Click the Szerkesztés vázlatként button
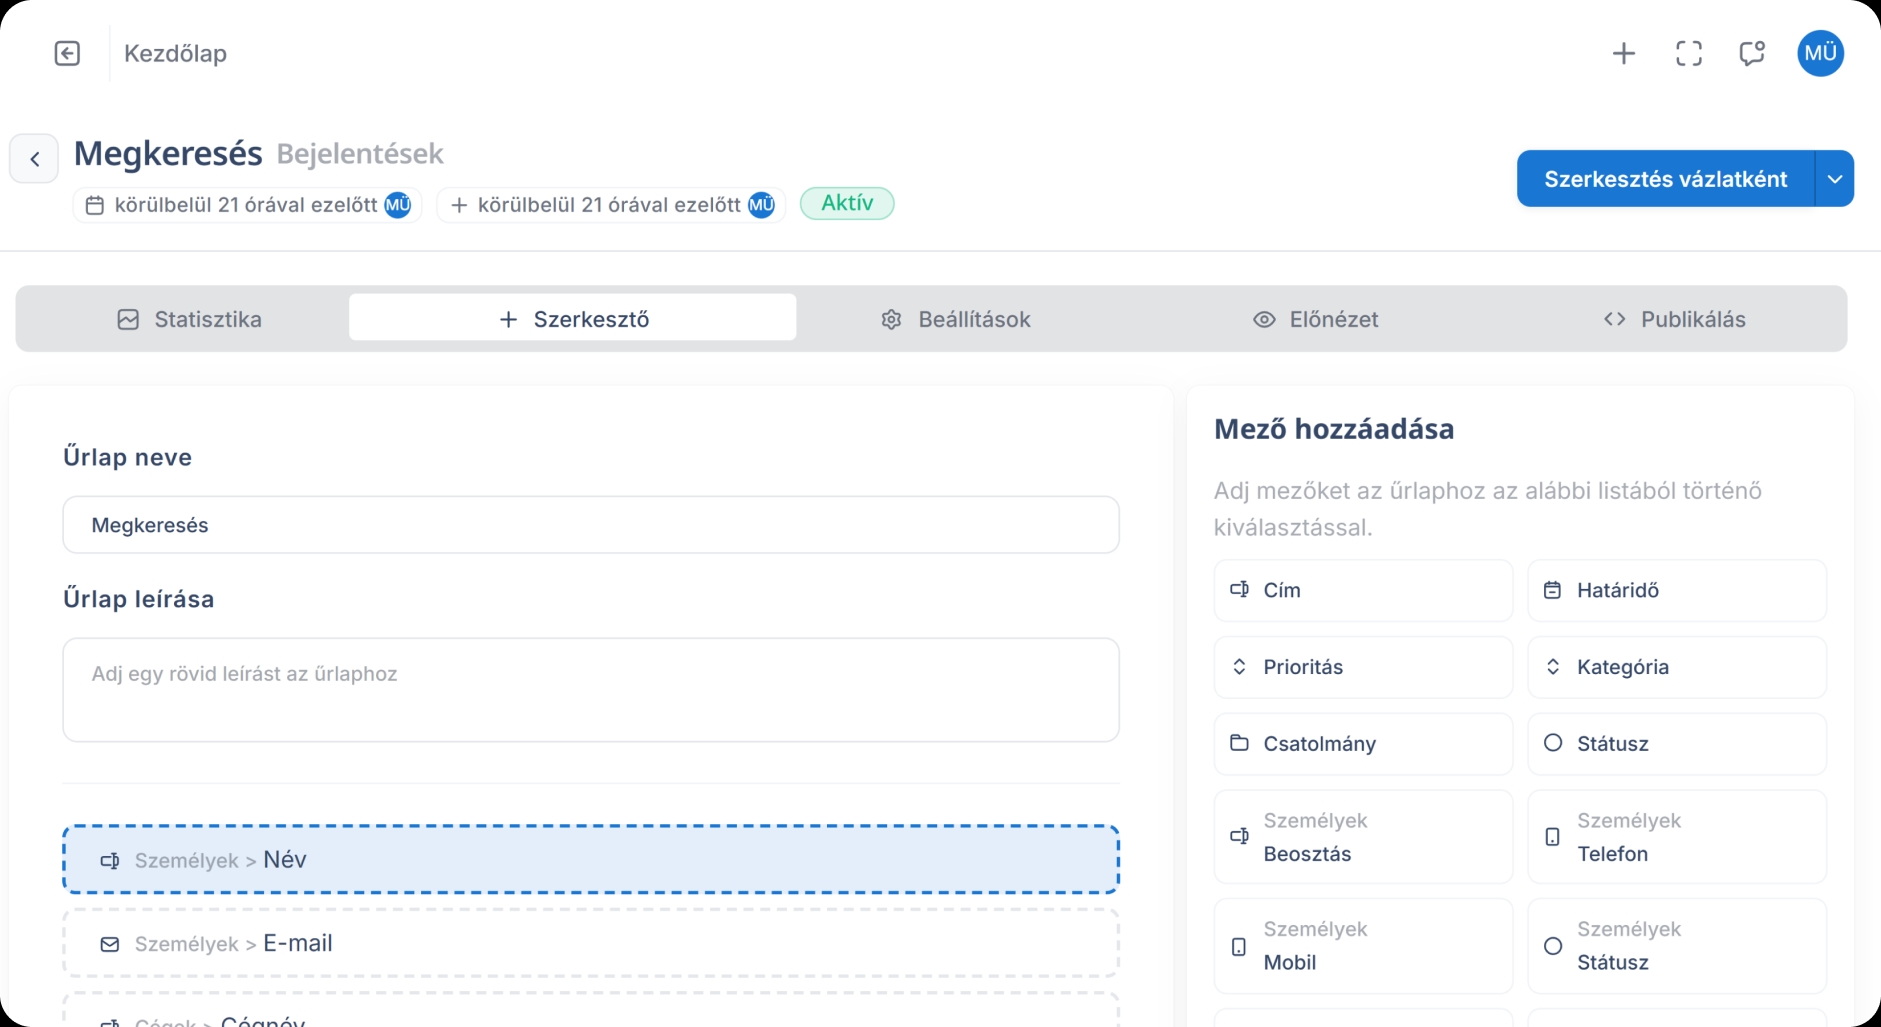1881x1027 pixels. click(x=1665, y=178)
